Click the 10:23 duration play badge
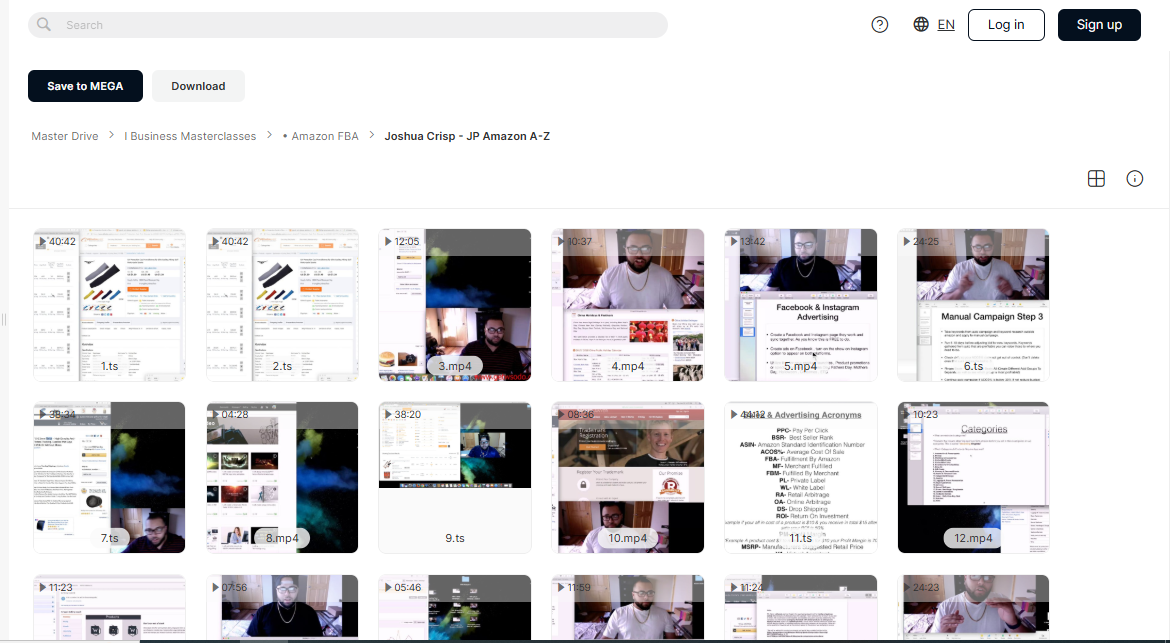This screenshot has width=1170, height=643. (919, 414)
